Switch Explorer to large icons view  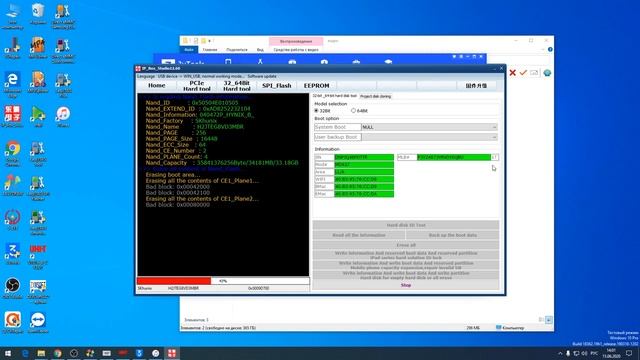[x=549, y=320]
